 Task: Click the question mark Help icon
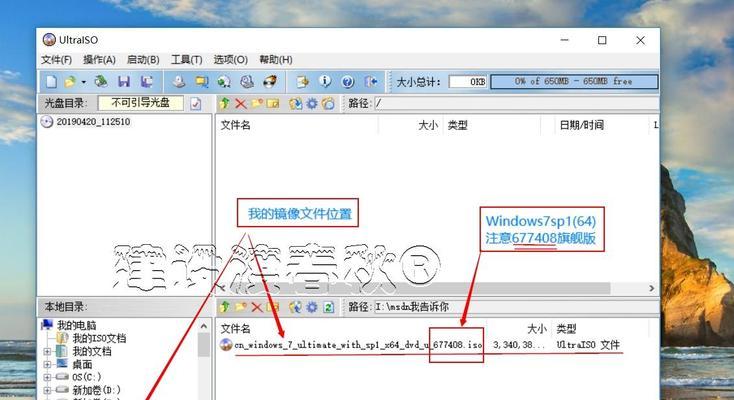pos(347,82)
